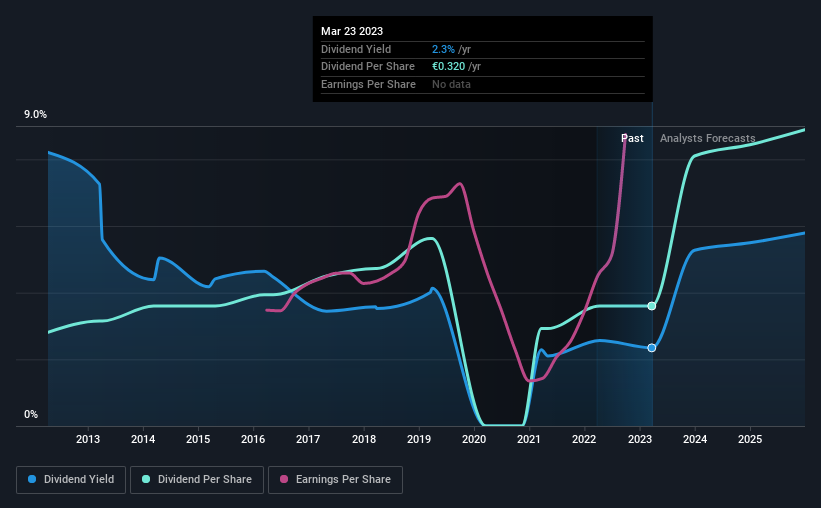Click the 2019 x-axis label
Image resolution: width=821 pixels, height=508 pixels.
(419, 439)
